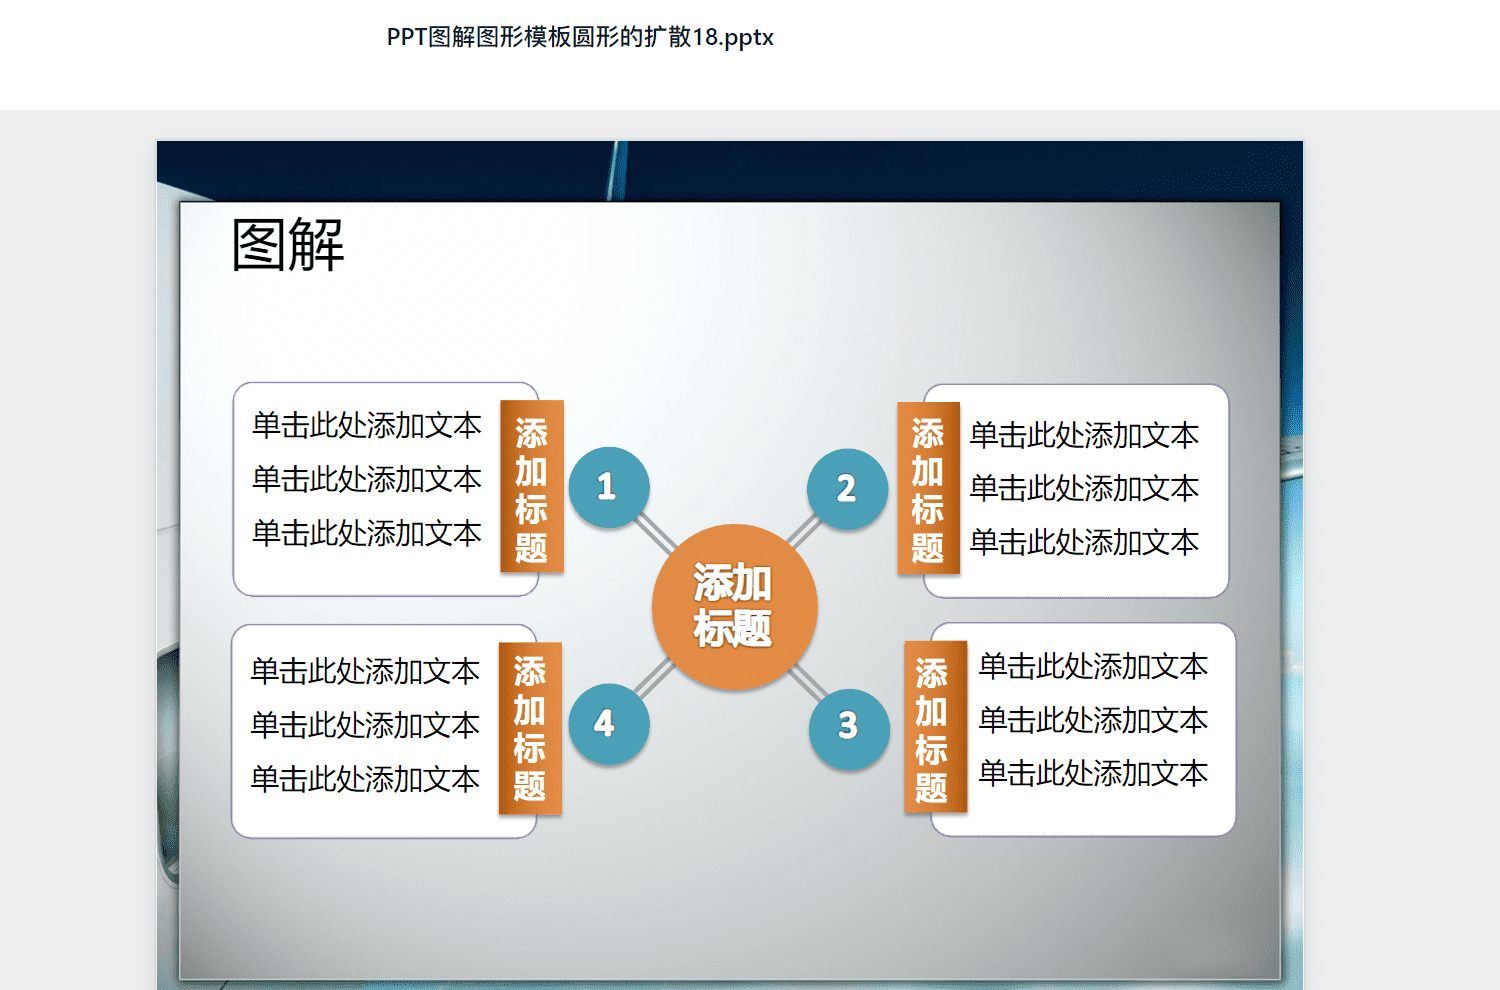Select the blue circle numbered 1
This screenshot has width=1500, height=990.
tap(608, 487)
